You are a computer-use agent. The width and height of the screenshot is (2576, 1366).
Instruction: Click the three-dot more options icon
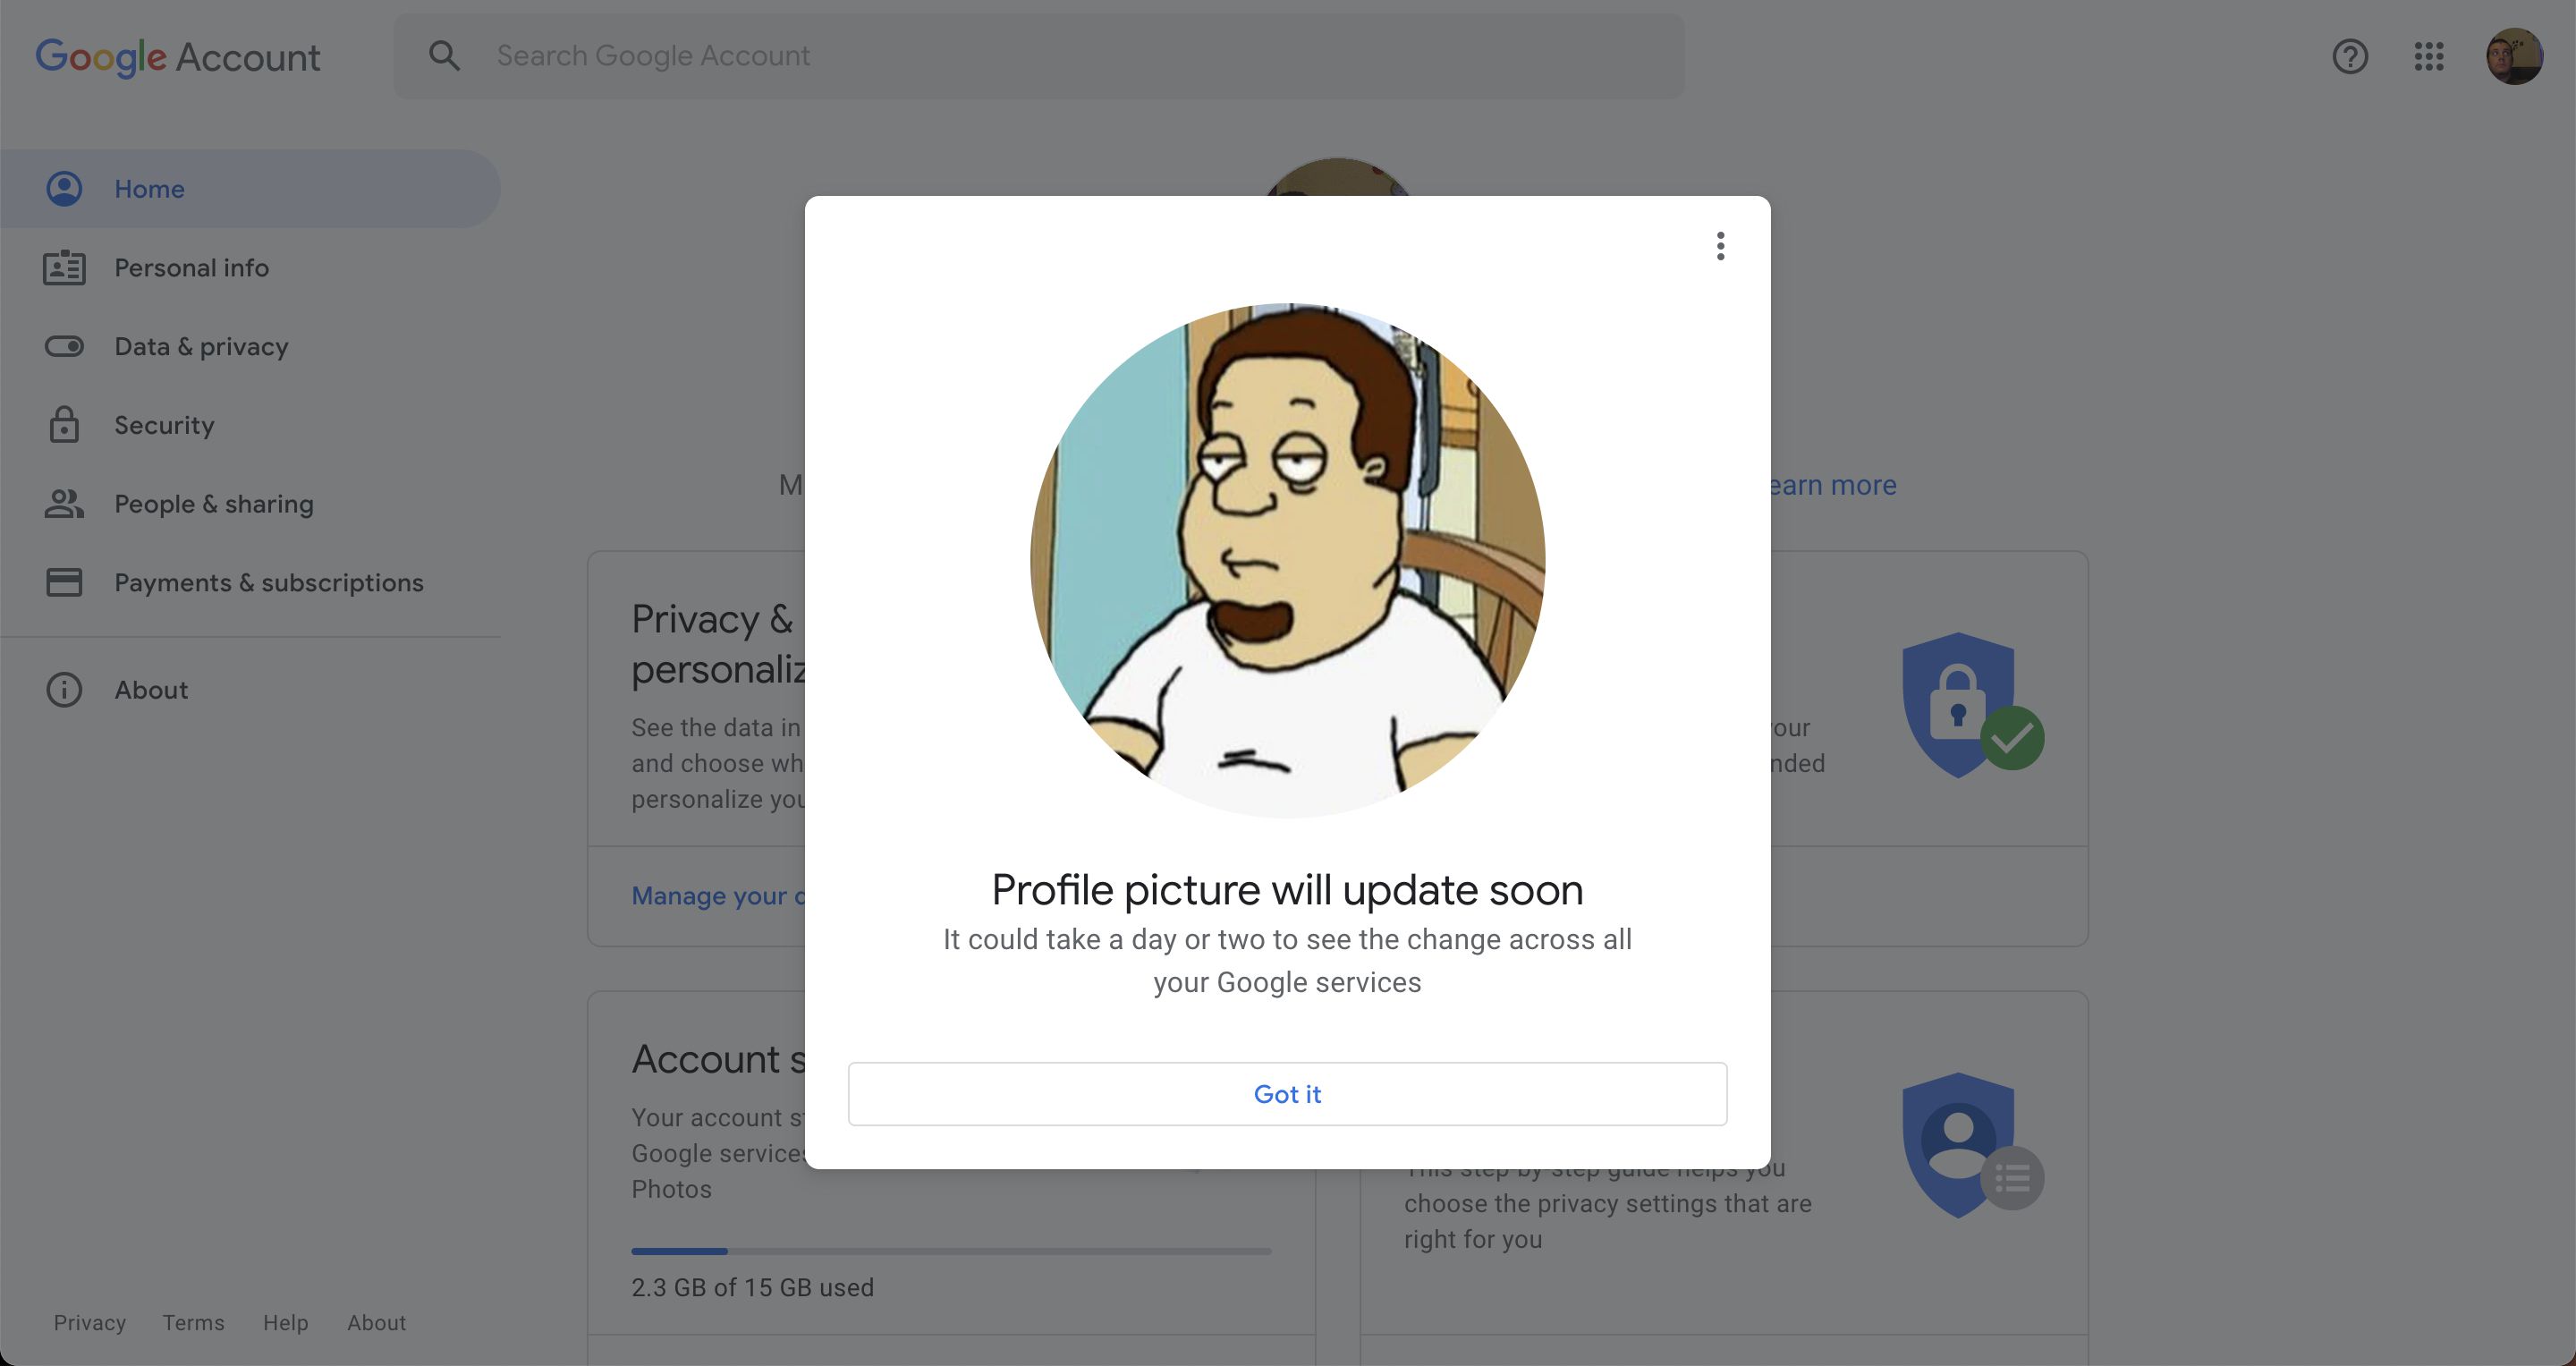(x=1719, y=247)
